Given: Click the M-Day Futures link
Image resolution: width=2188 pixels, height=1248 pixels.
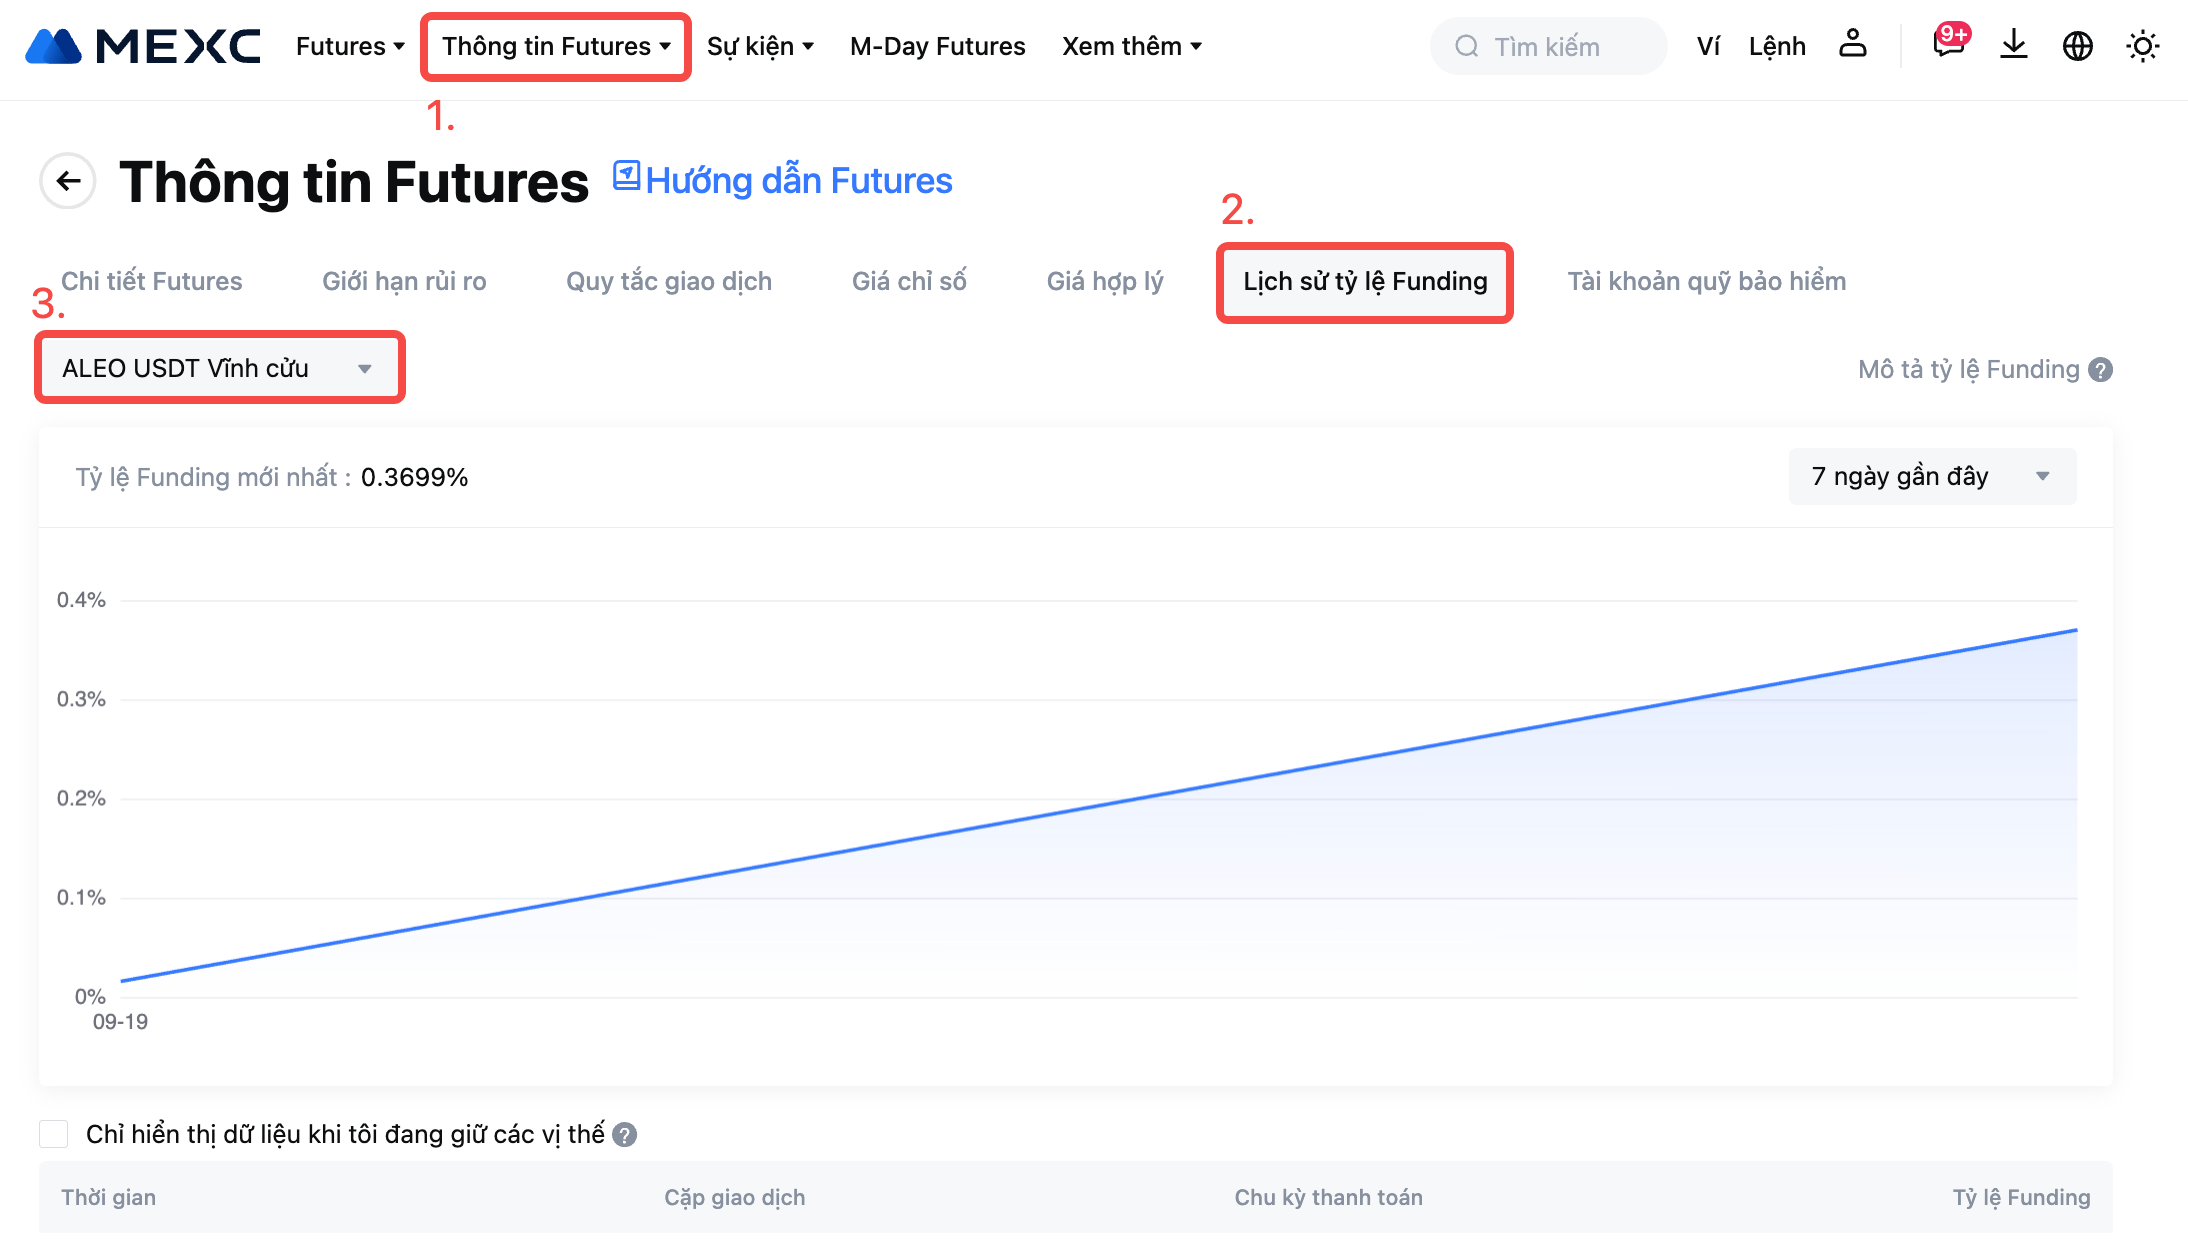Looking at the screenshot, I should [x=937, y=46].
